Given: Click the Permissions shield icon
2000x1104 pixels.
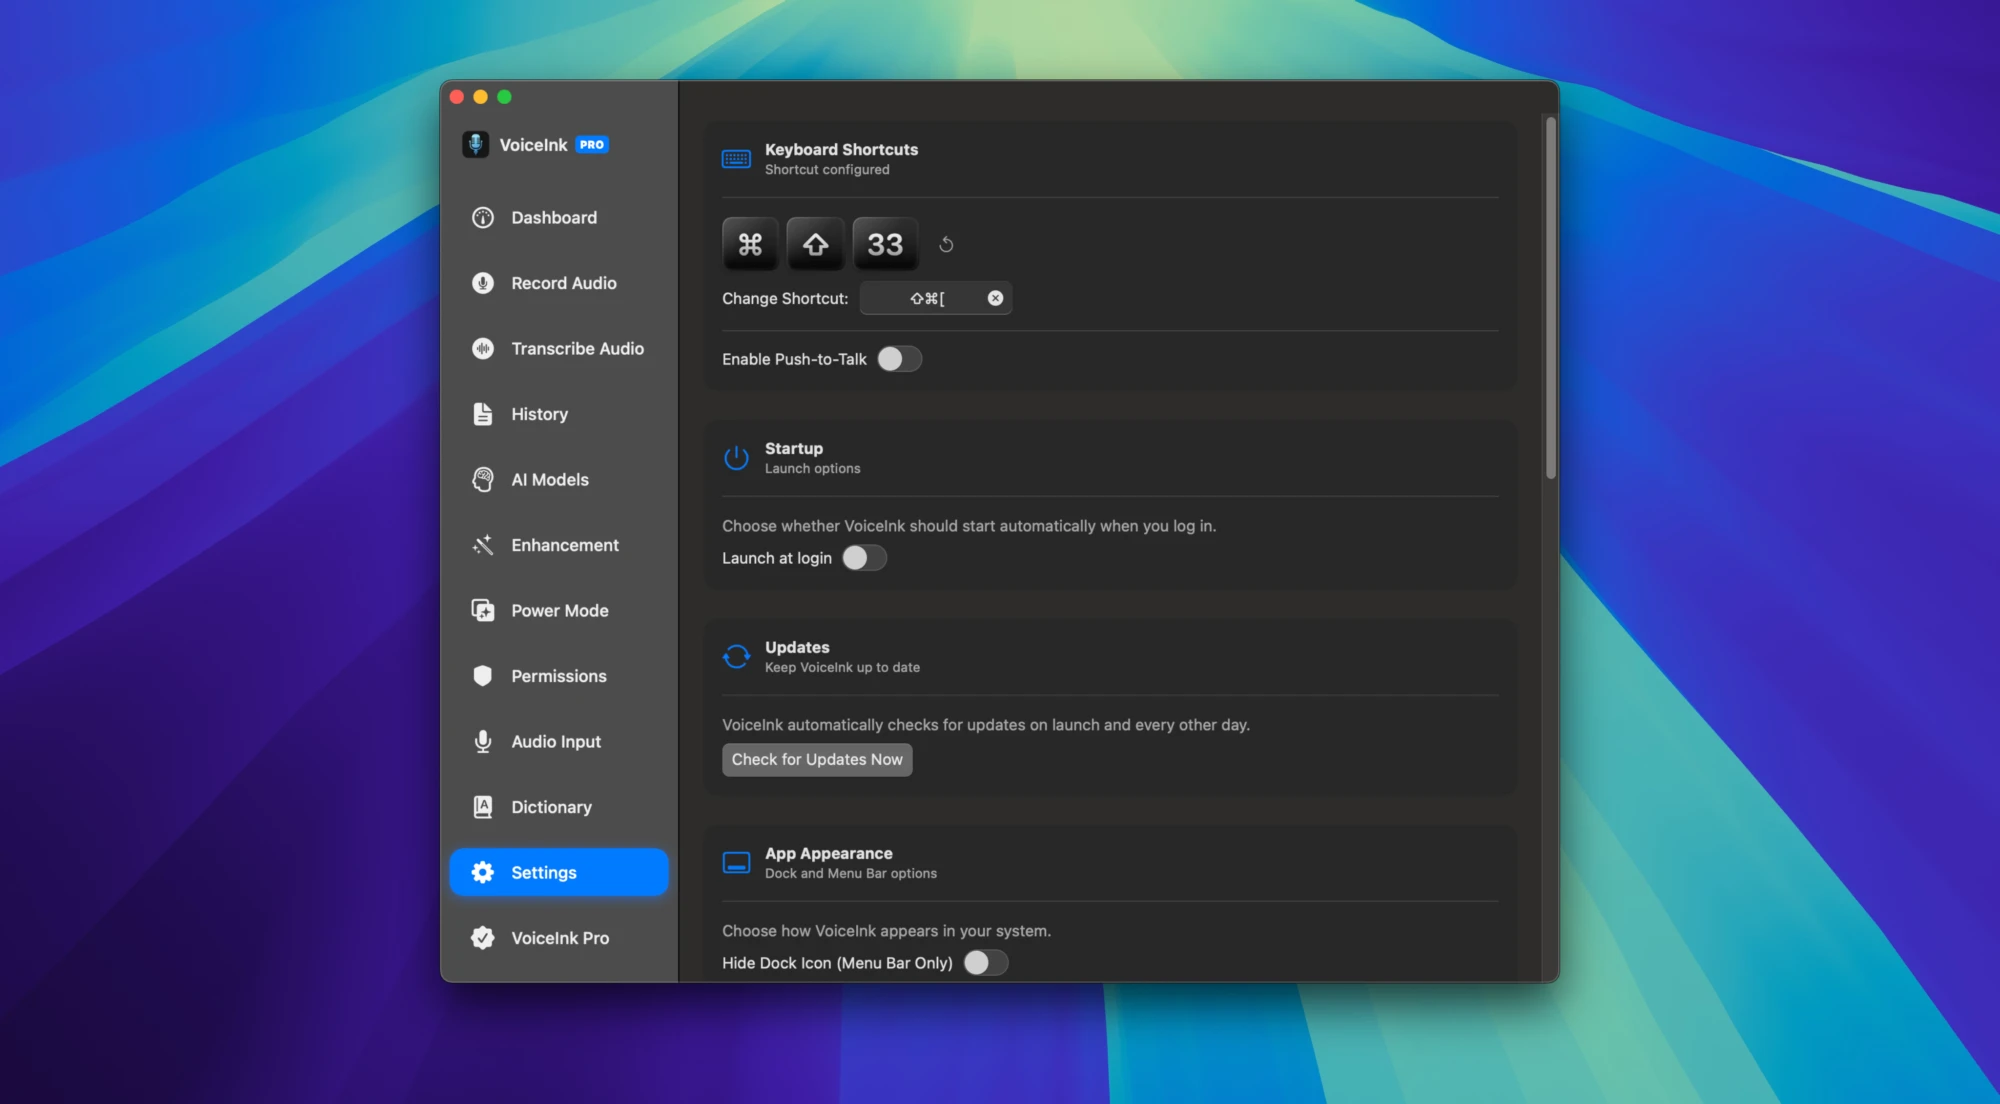Looking at the screenshot, I should pyautogui.click(x=483, y=676).
